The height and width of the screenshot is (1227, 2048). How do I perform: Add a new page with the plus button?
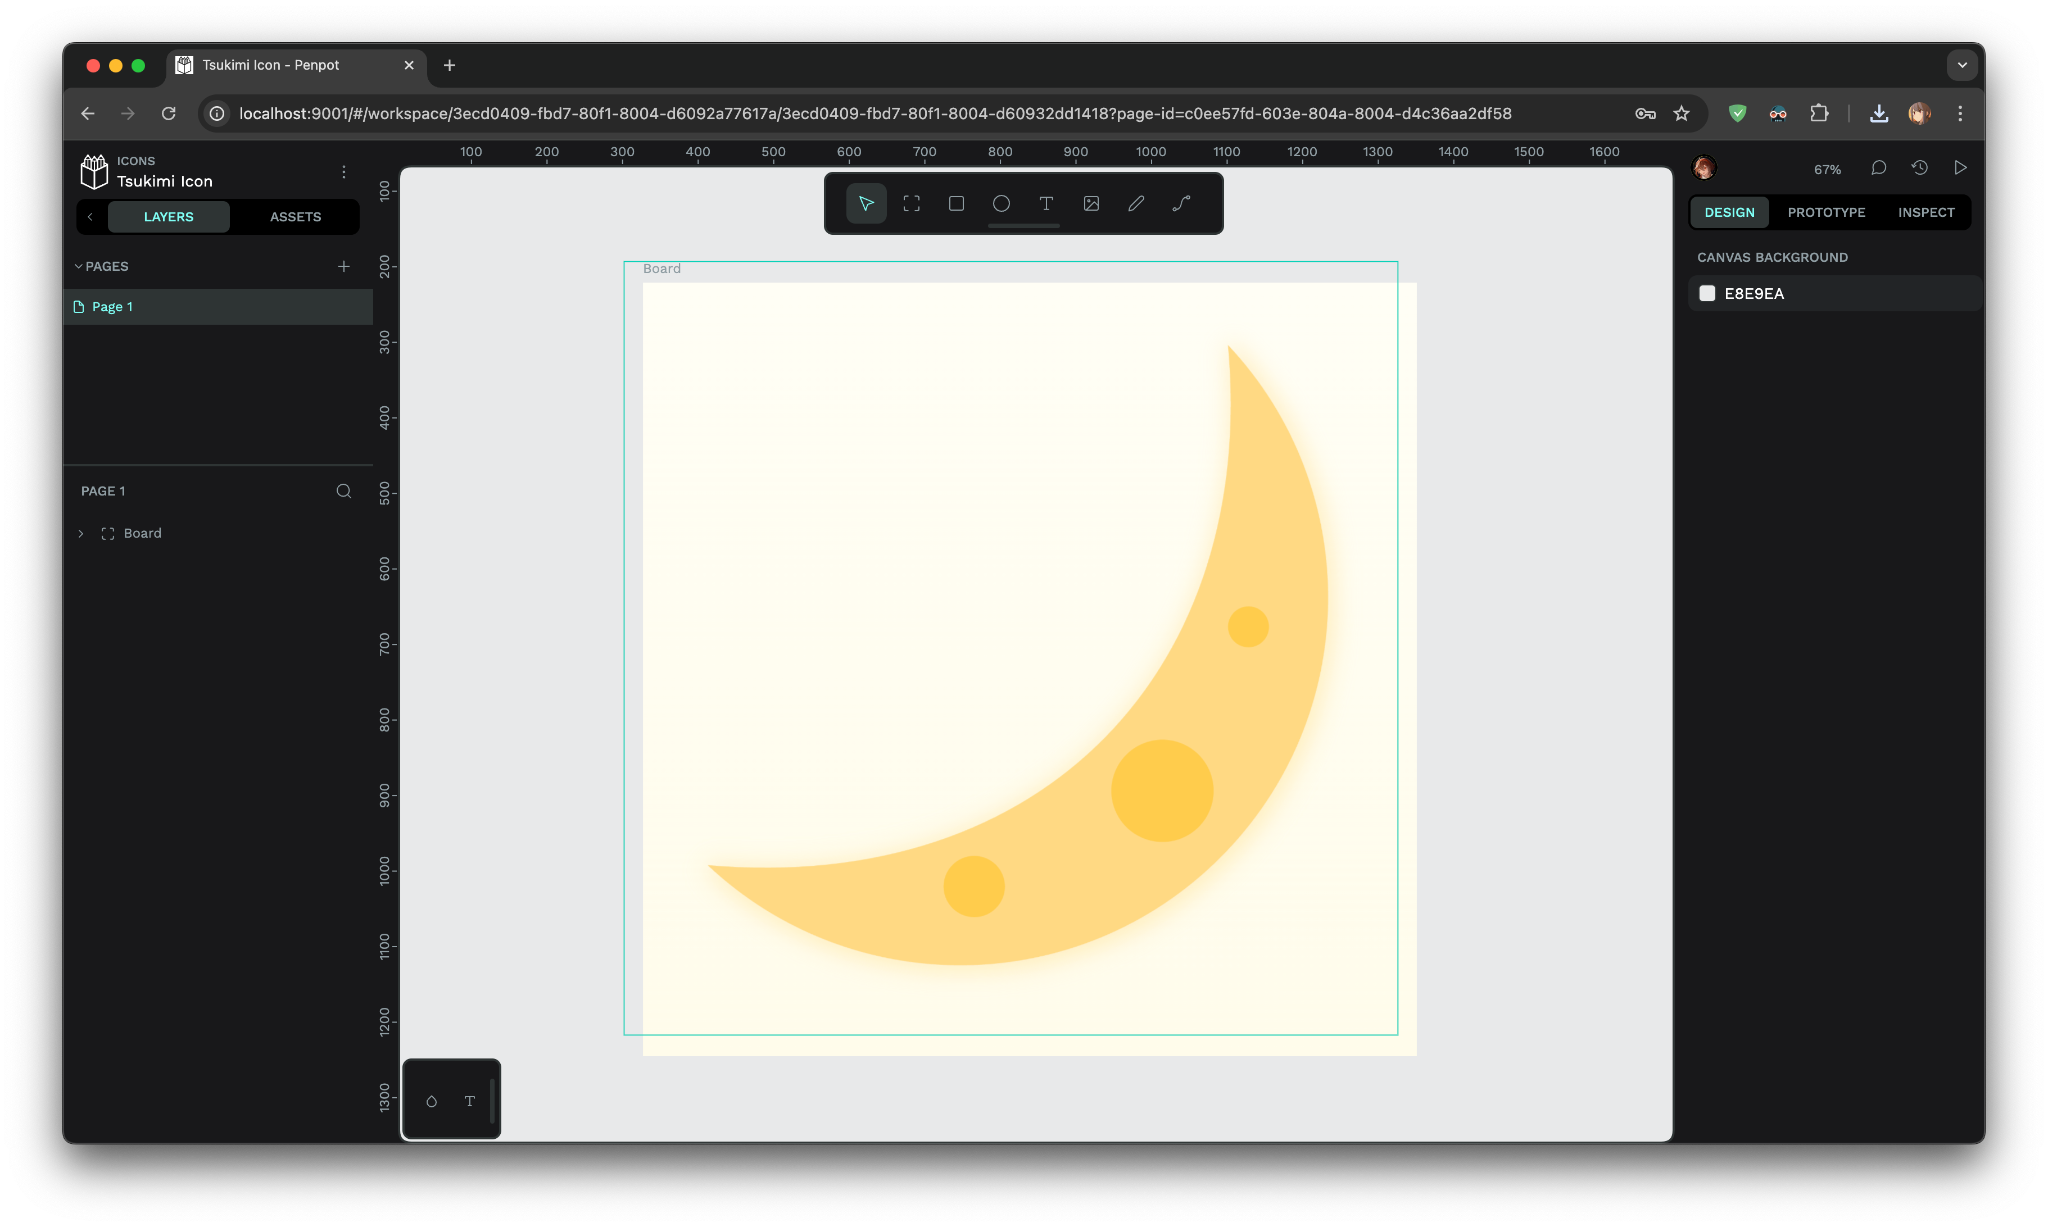pyautogui.click(x=344, y=266)
